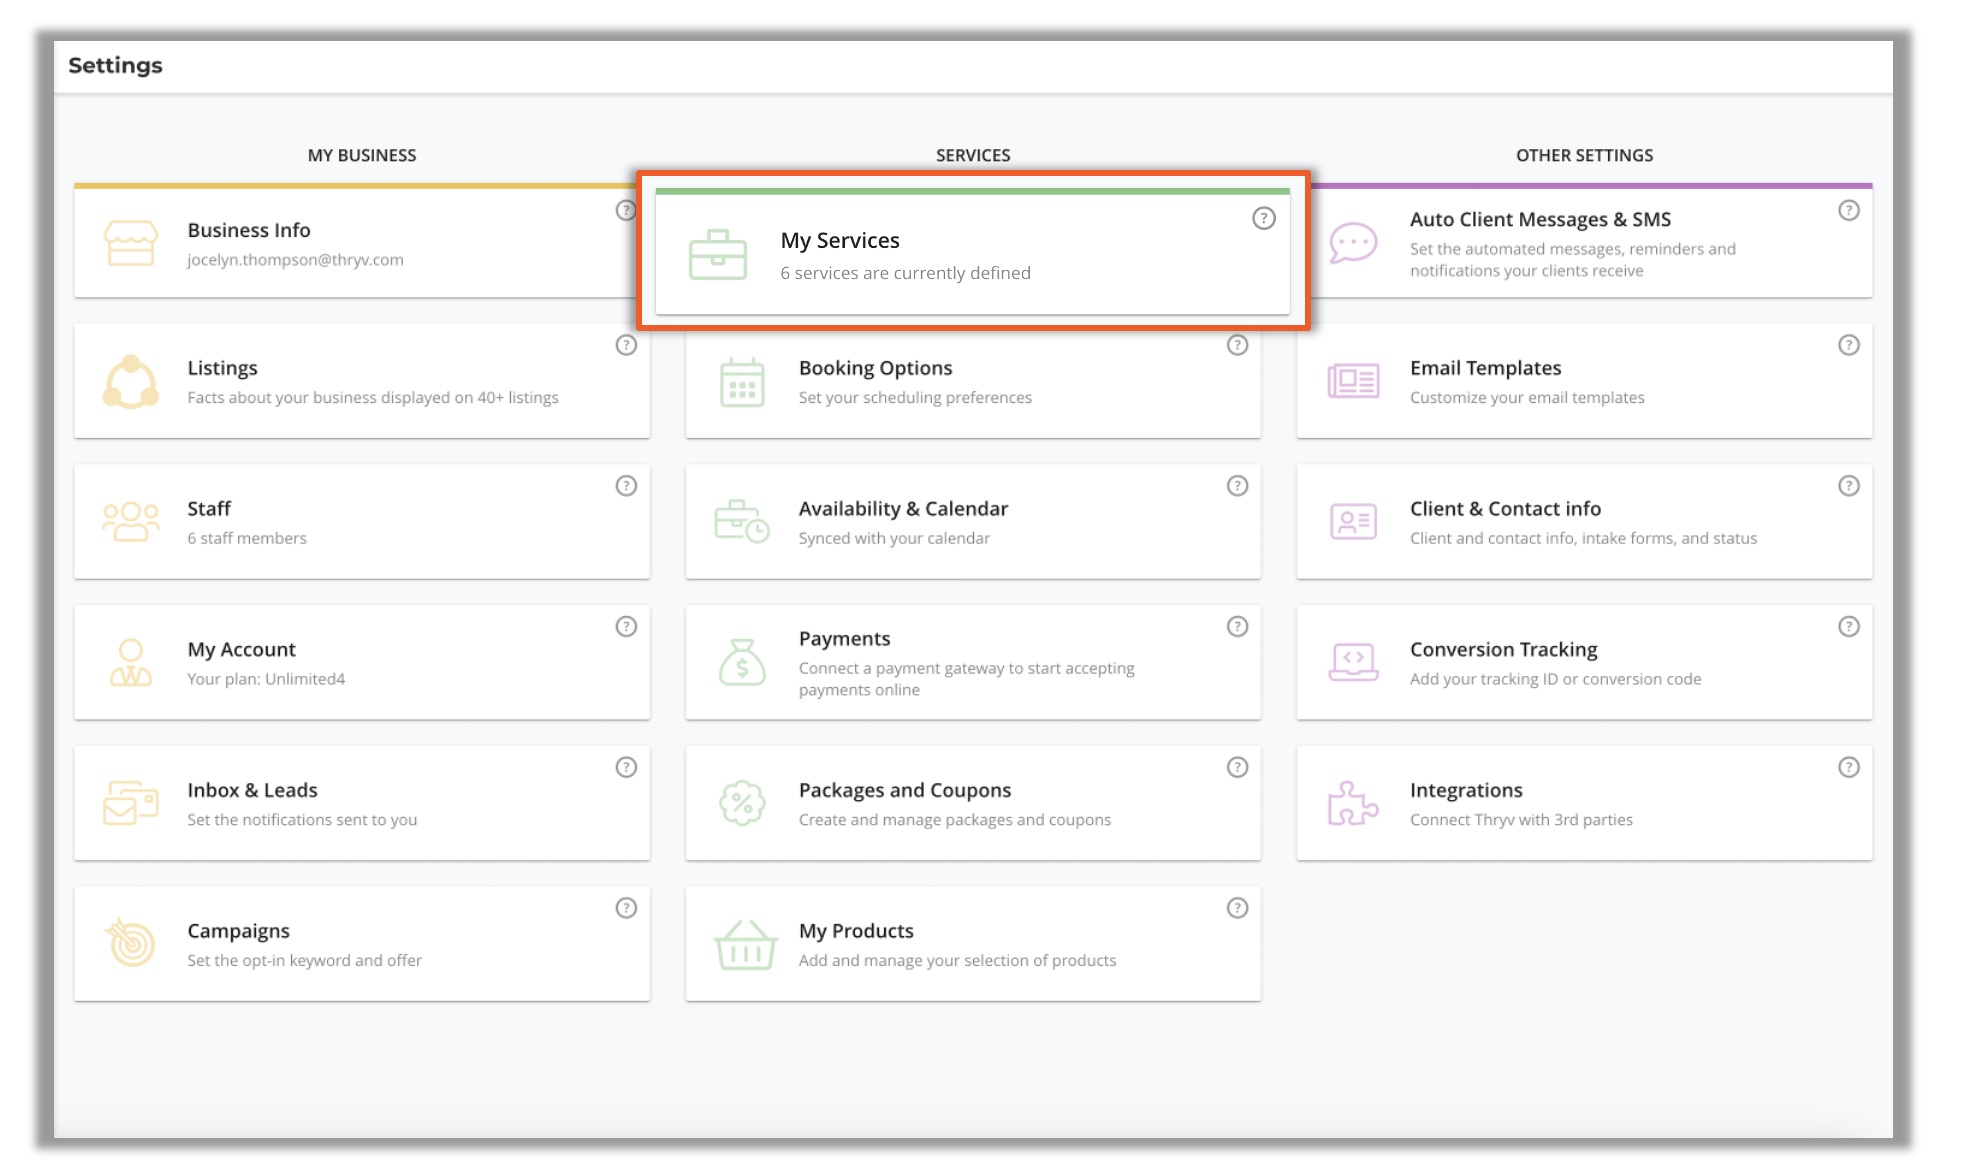
Task: Open Client & Contact info title
Action: click(1505, 508)
